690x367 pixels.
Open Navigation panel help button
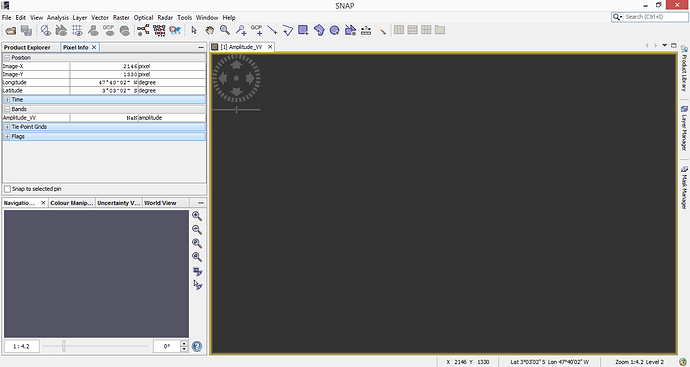tap(197, 346)
